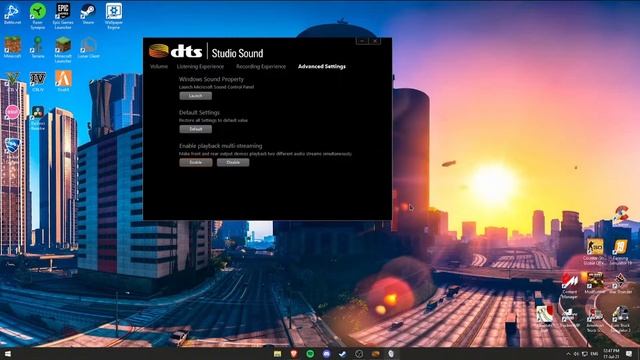Select the orange FiveM desktop icon
640x360 pixels.
[x=63, y=81]
